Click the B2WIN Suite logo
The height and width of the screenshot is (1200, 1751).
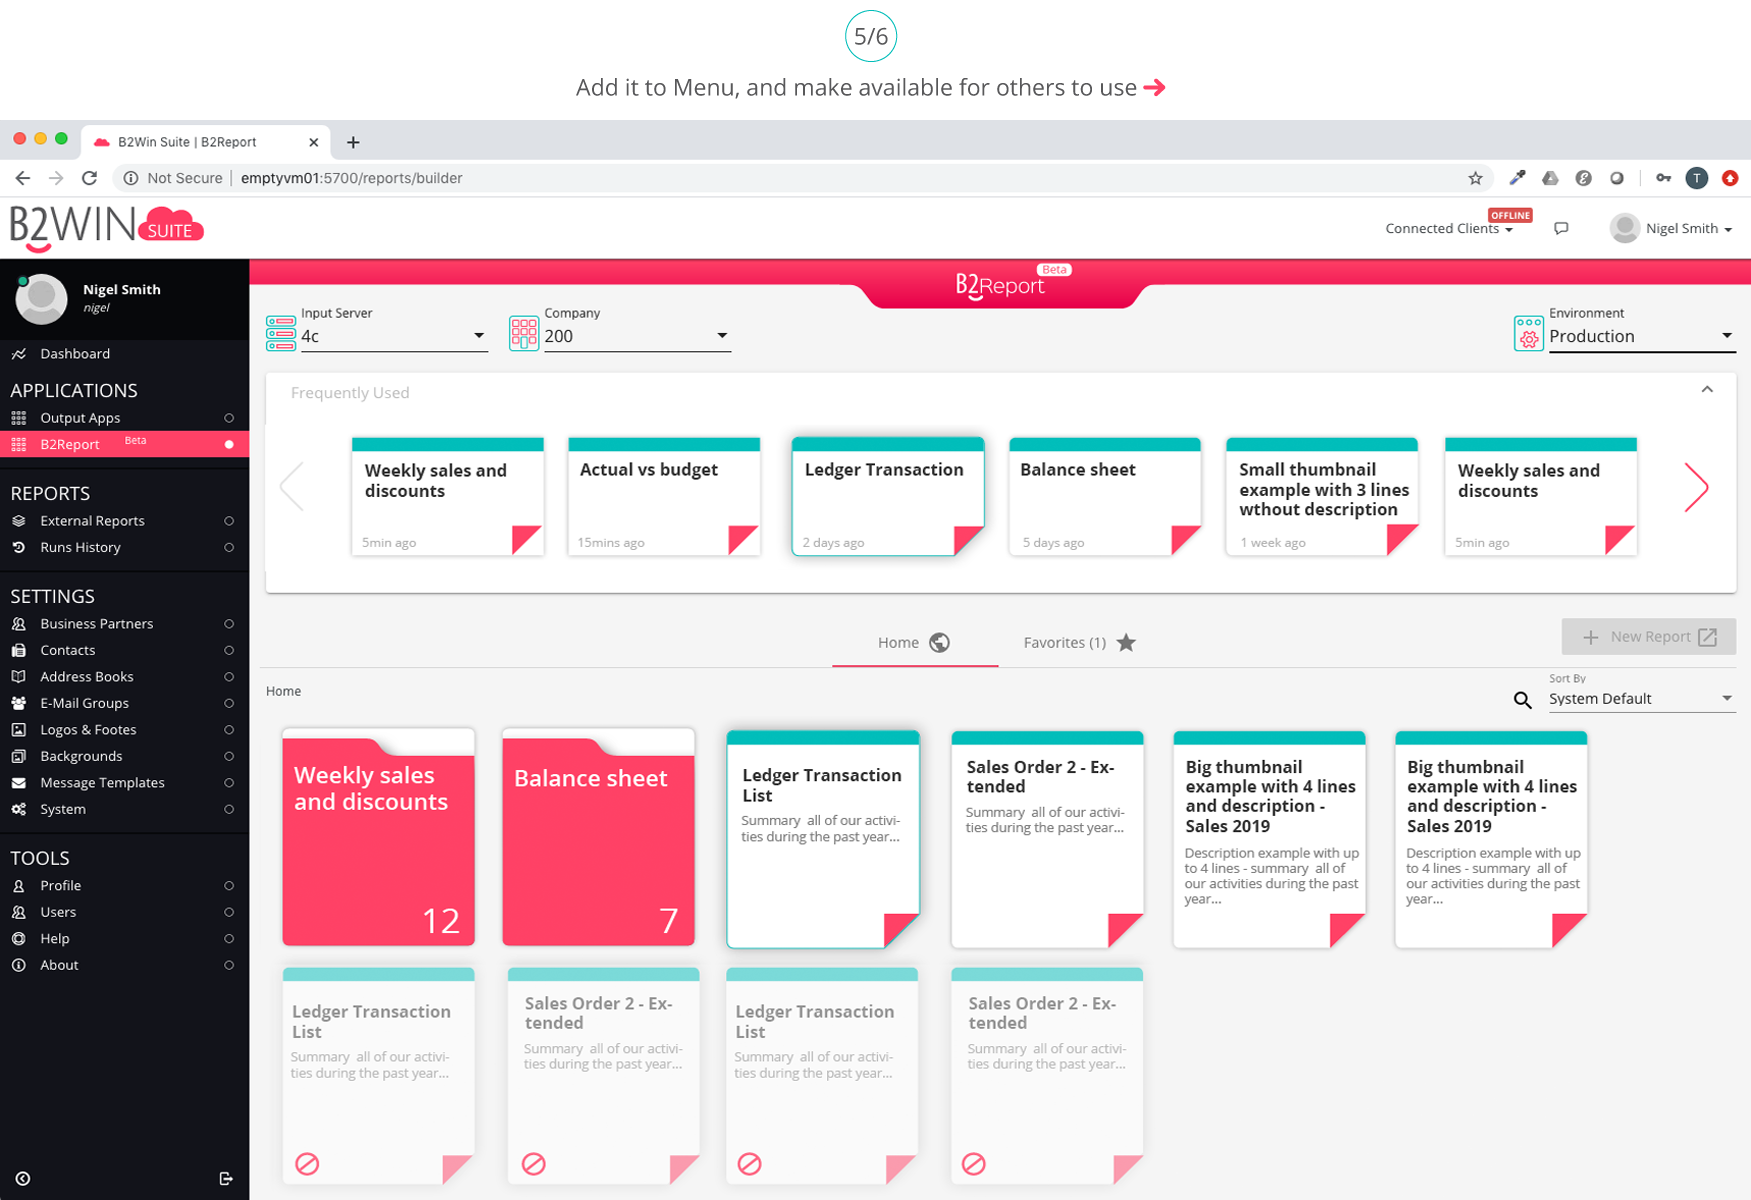click(106, 228)
